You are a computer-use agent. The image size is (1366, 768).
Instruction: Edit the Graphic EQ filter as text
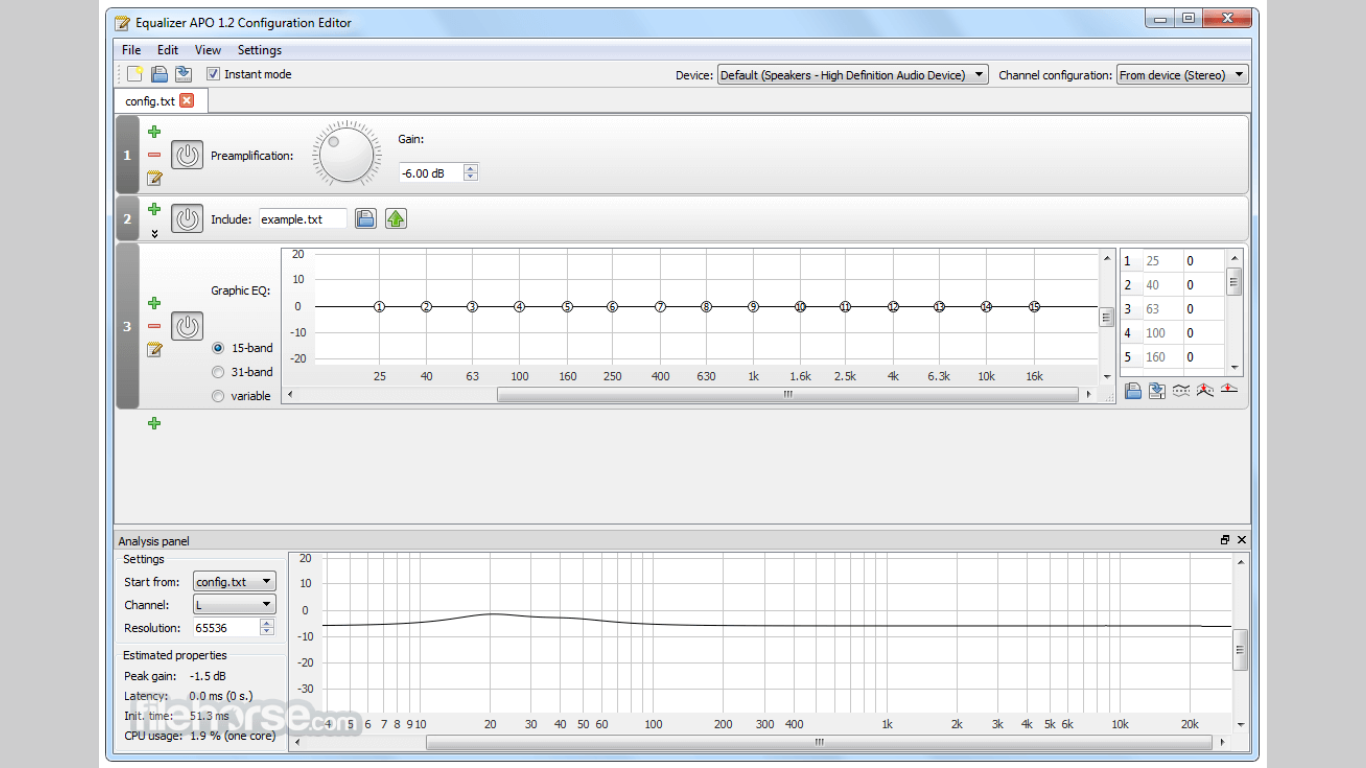pos(154,349)
